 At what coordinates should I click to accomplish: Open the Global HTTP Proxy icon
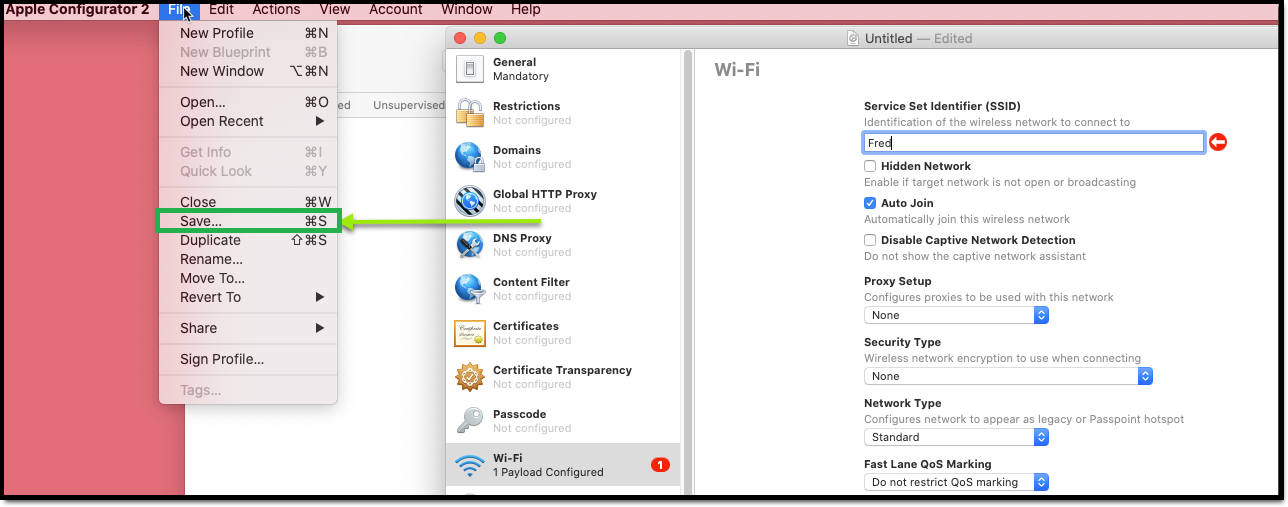click(470, 201)
